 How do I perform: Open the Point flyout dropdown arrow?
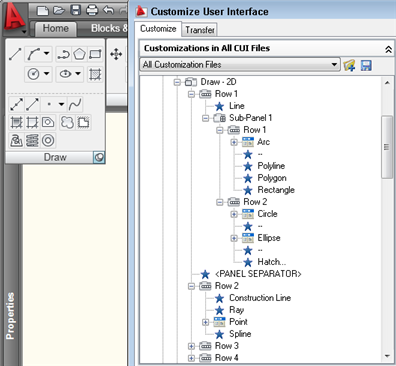coord(61,105)
